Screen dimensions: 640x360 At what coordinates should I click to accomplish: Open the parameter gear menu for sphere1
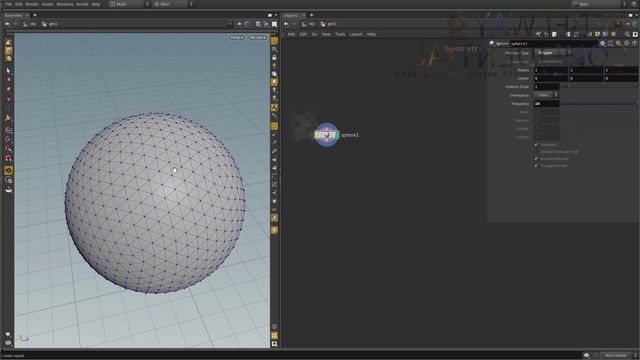602,43
